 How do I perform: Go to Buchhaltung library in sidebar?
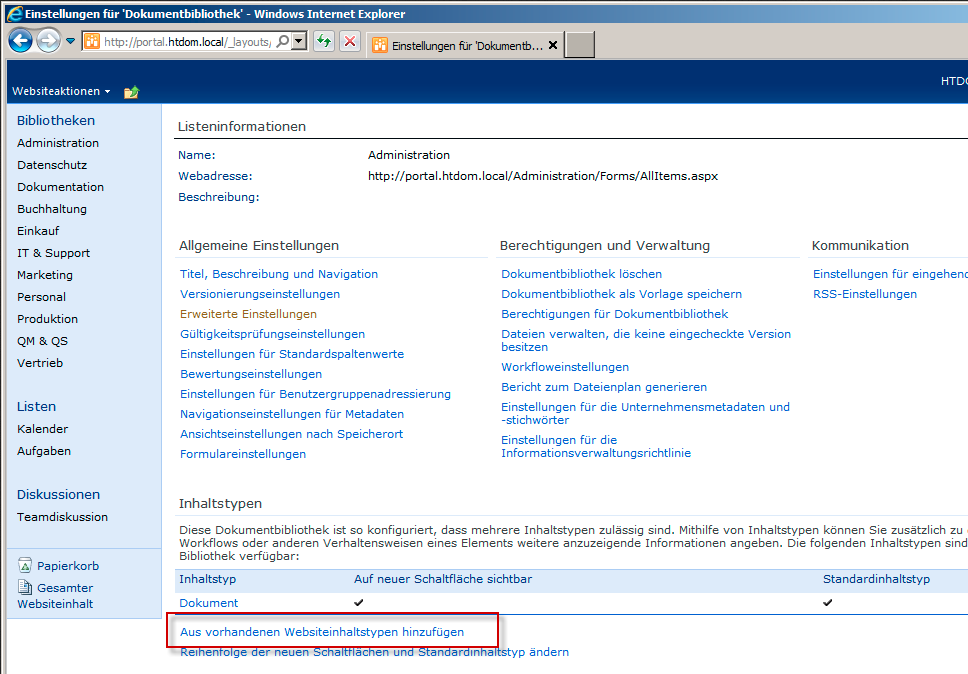tap(52, 209)
